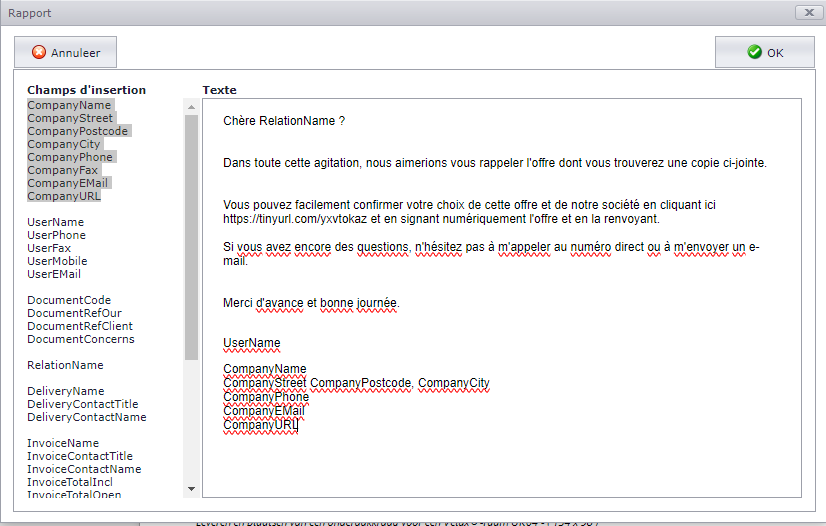Click the green checkmark icon on OK
This screenshot has height=526, width=826.
coord(754,52)
